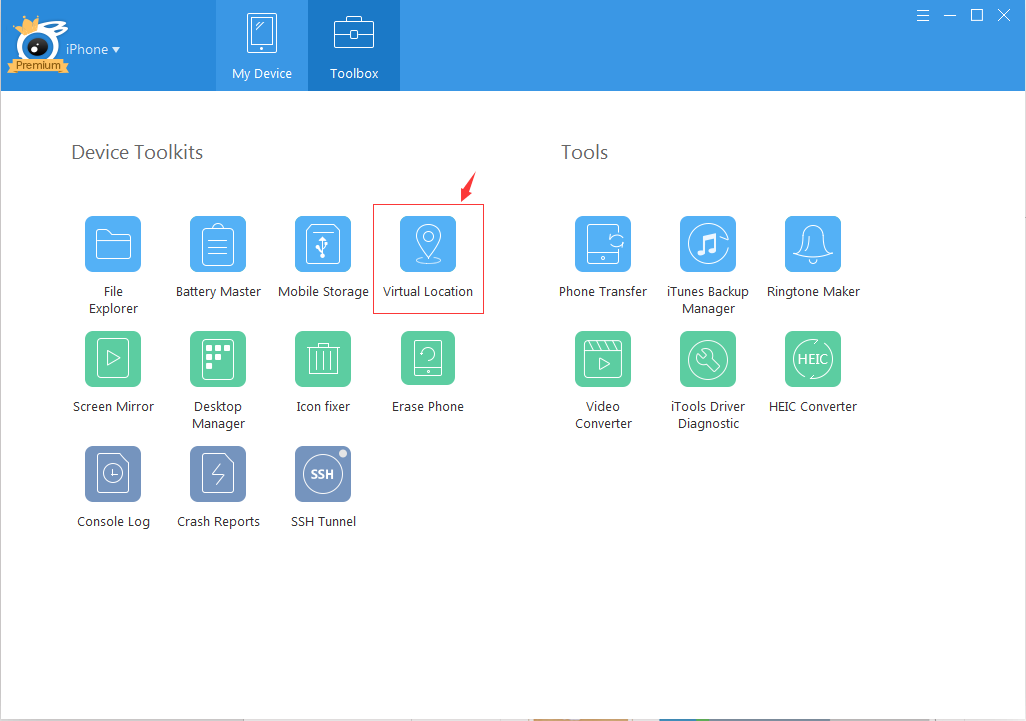
Task: Open the Console Log viewer
Action: click(113, 474)
